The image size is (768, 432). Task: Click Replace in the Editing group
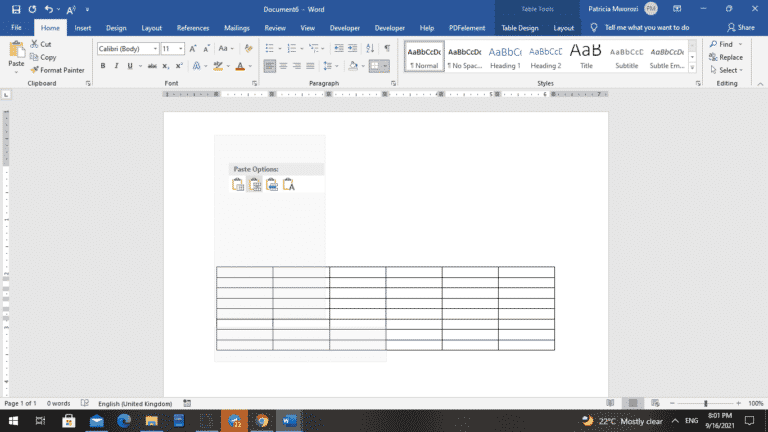726,57
